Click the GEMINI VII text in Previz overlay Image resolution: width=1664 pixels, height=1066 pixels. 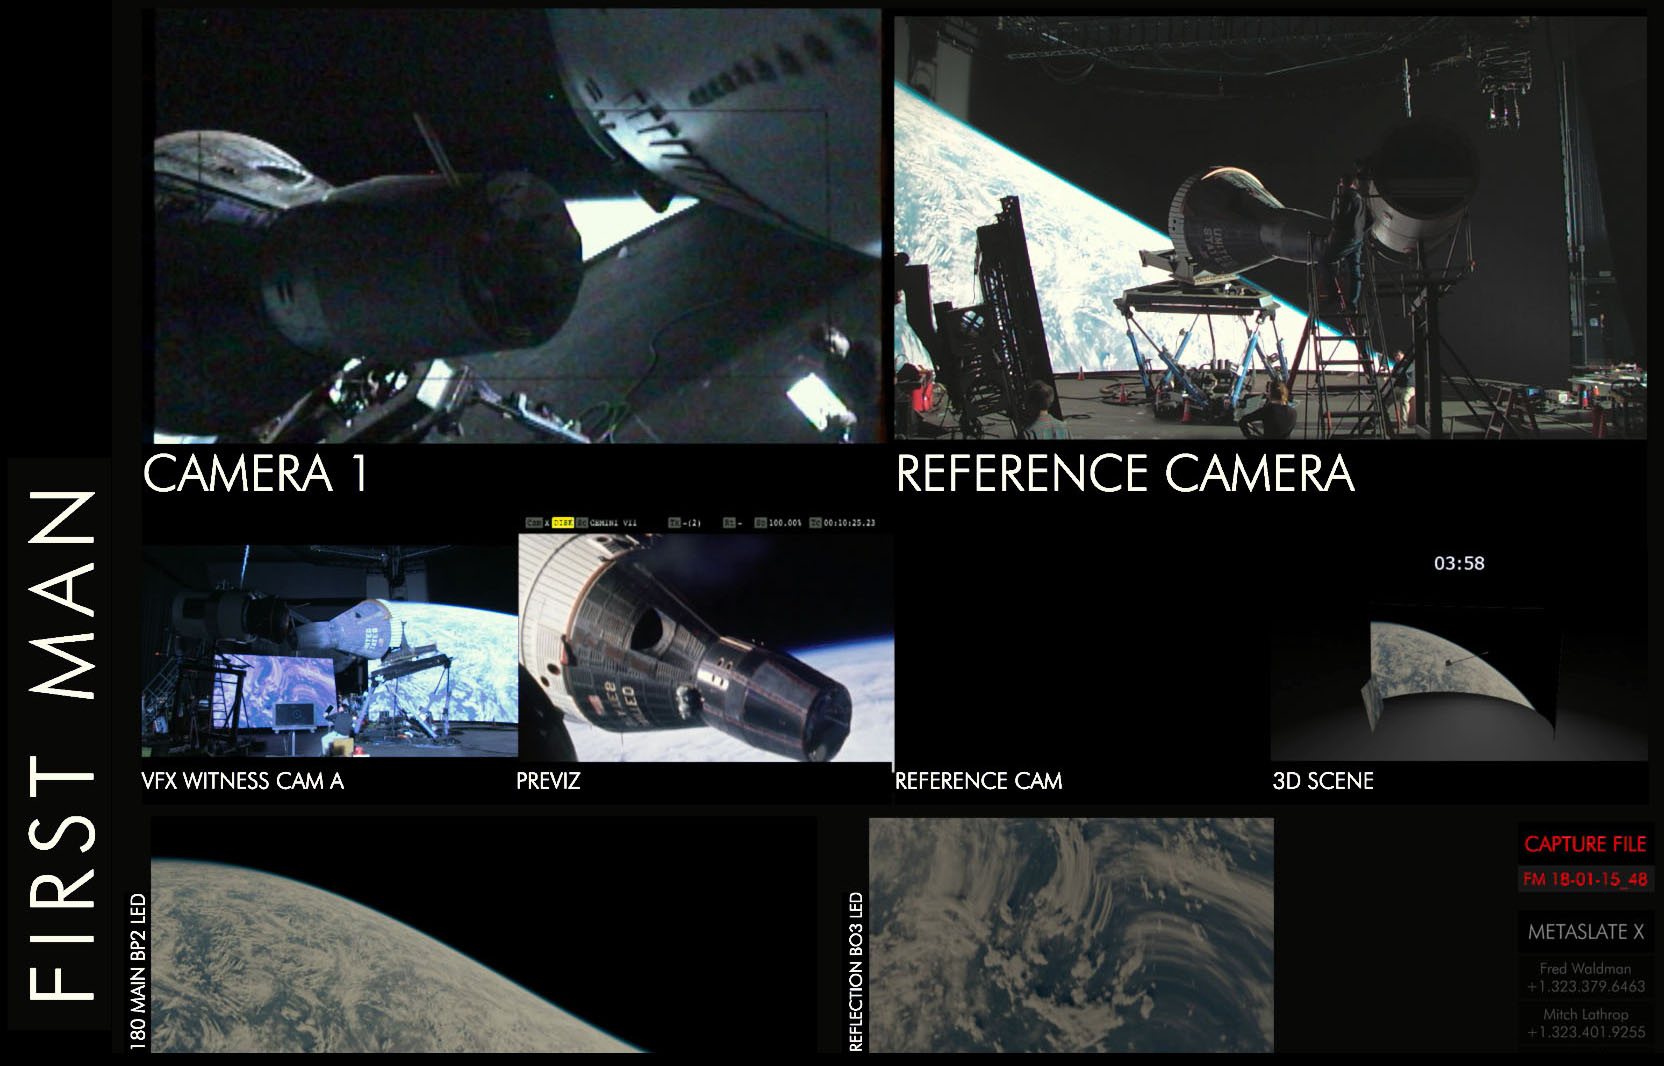(x=613, y=523)
